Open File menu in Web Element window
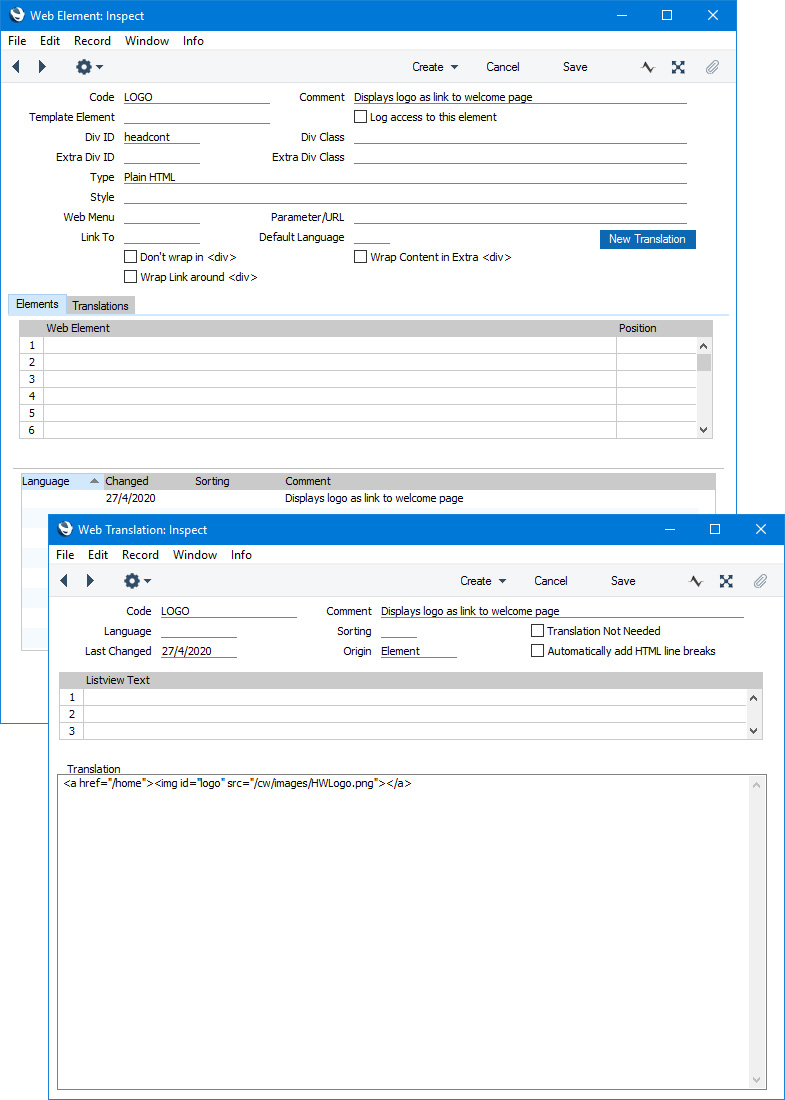 point(17,41)
